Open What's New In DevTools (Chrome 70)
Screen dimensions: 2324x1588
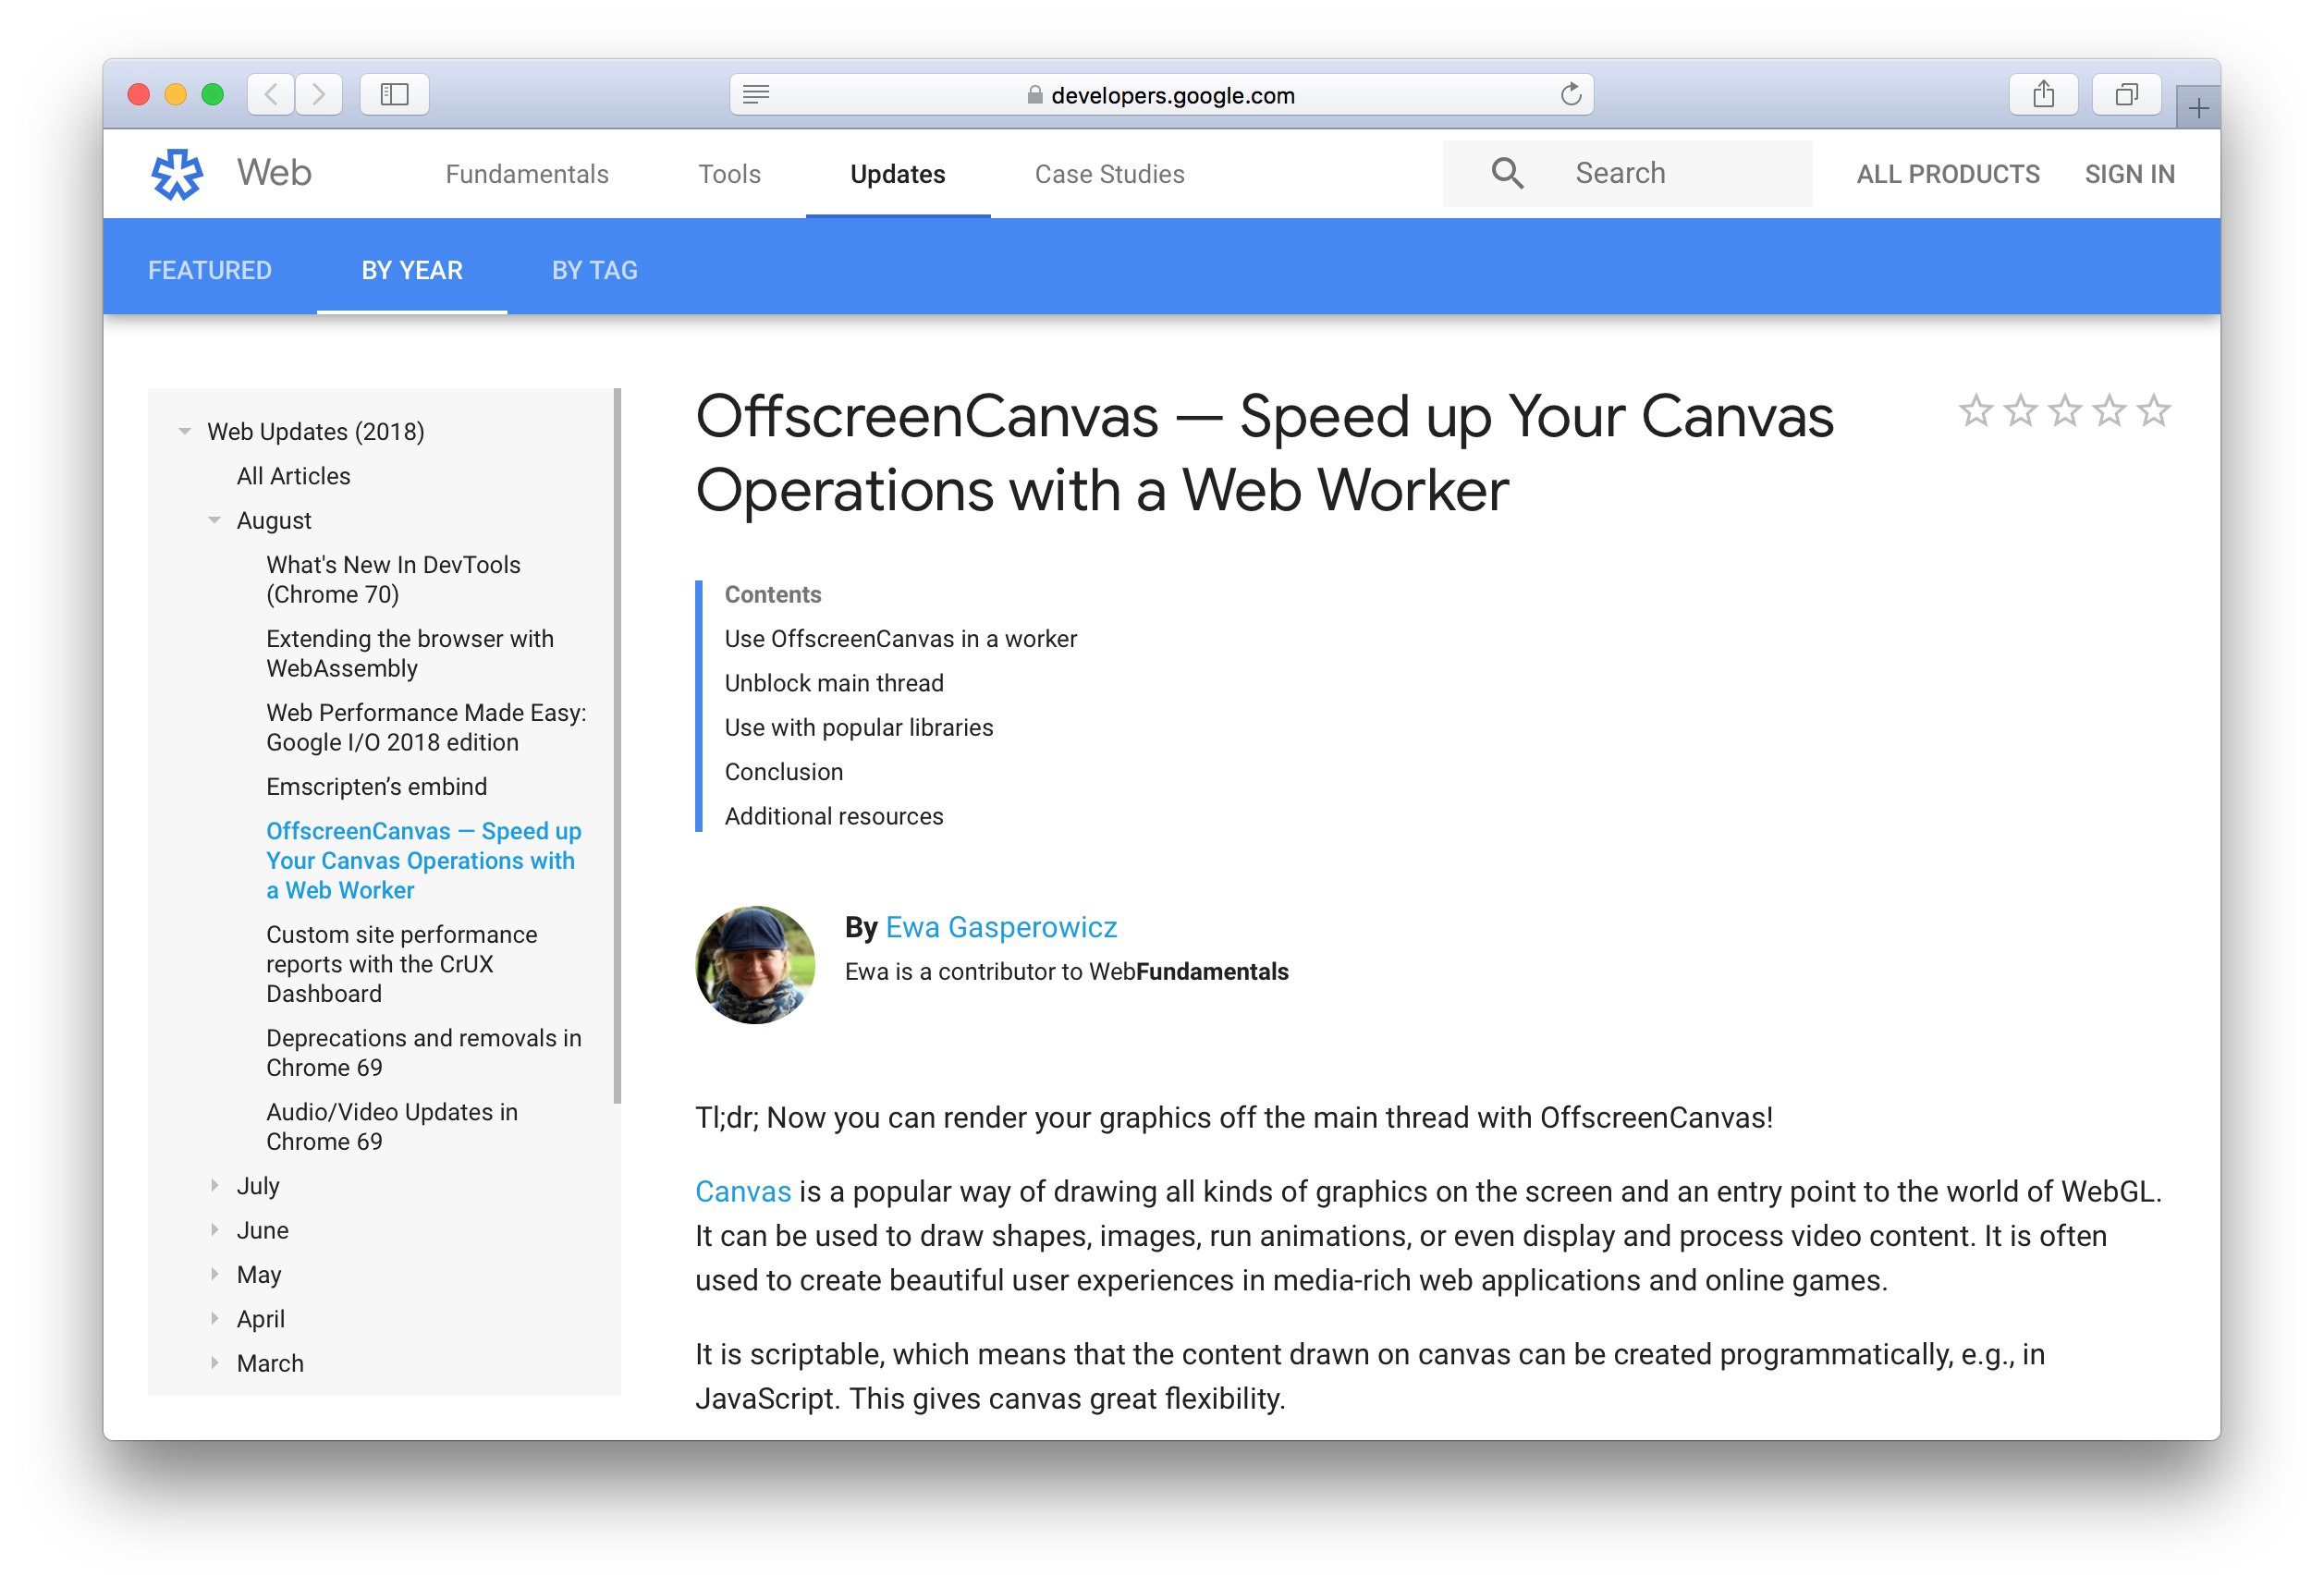click(393, 579)
